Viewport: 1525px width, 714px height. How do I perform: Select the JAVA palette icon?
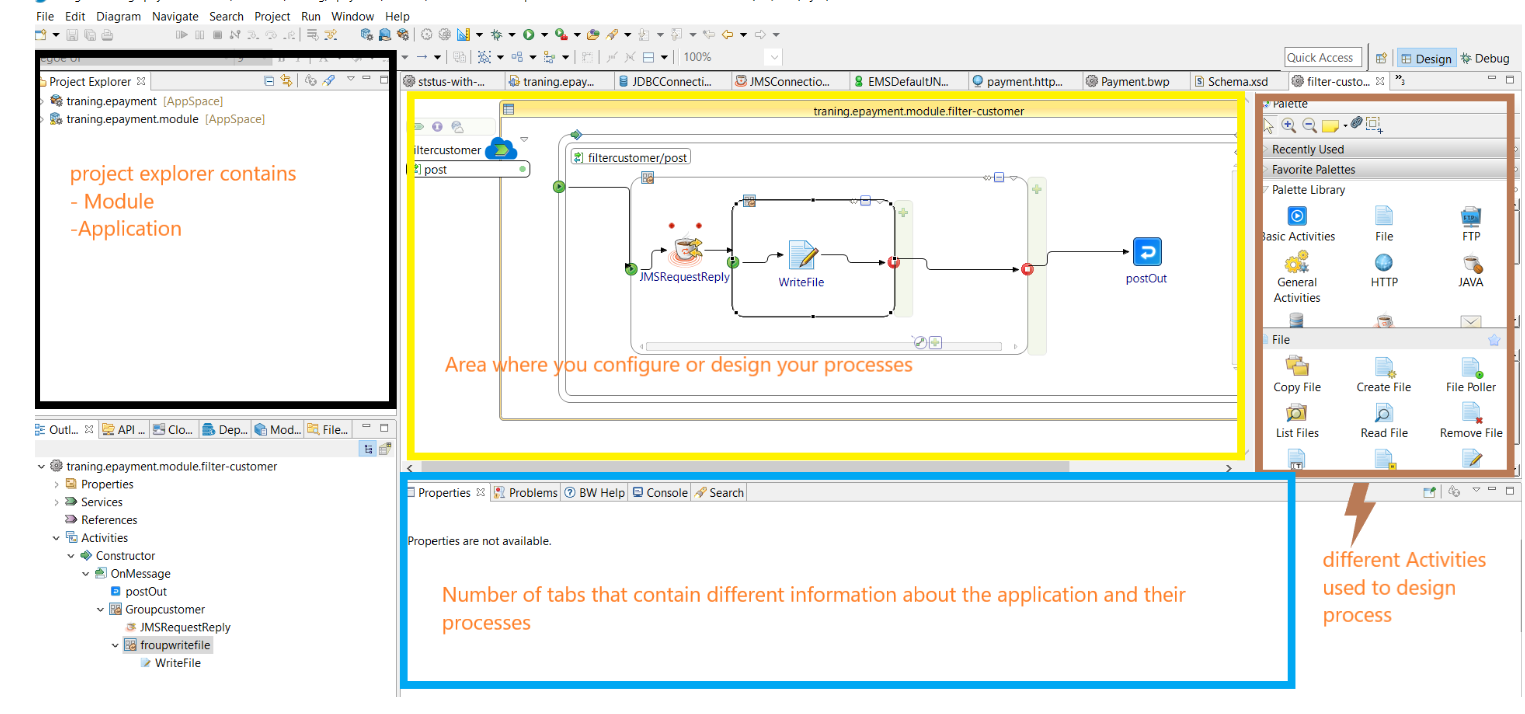pos(1470,267)
